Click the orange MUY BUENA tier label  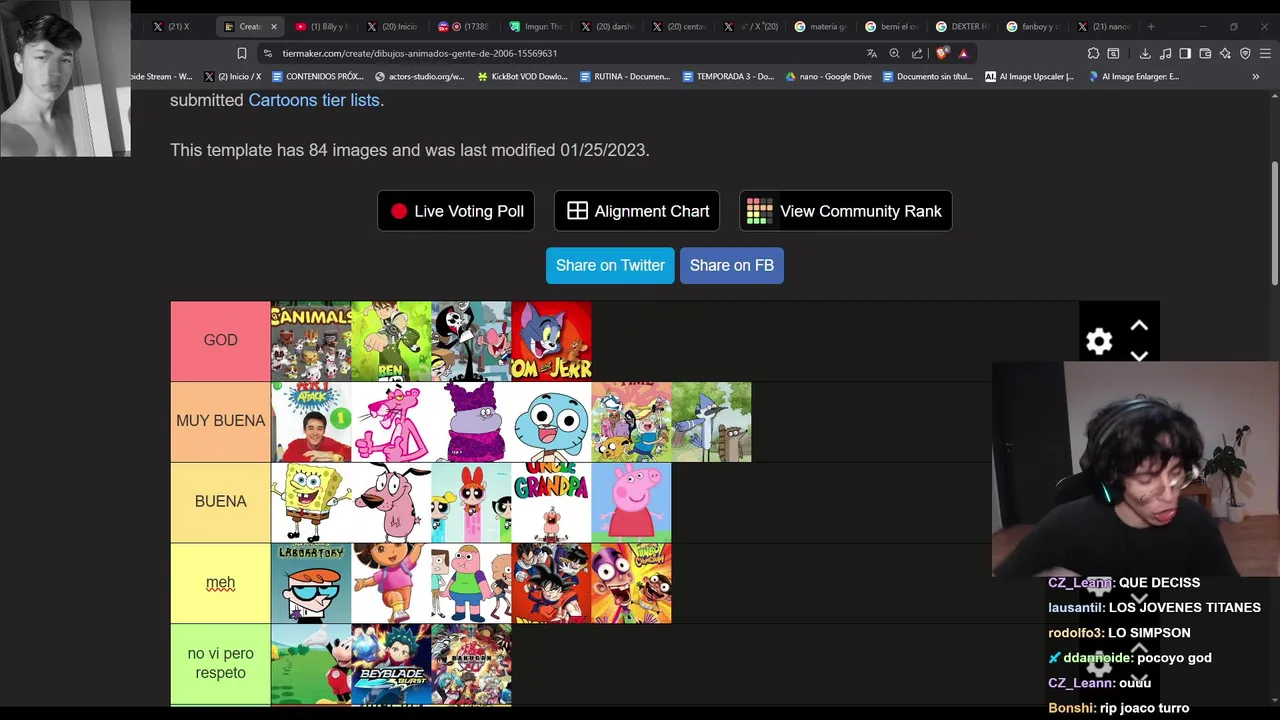(220, 421)
